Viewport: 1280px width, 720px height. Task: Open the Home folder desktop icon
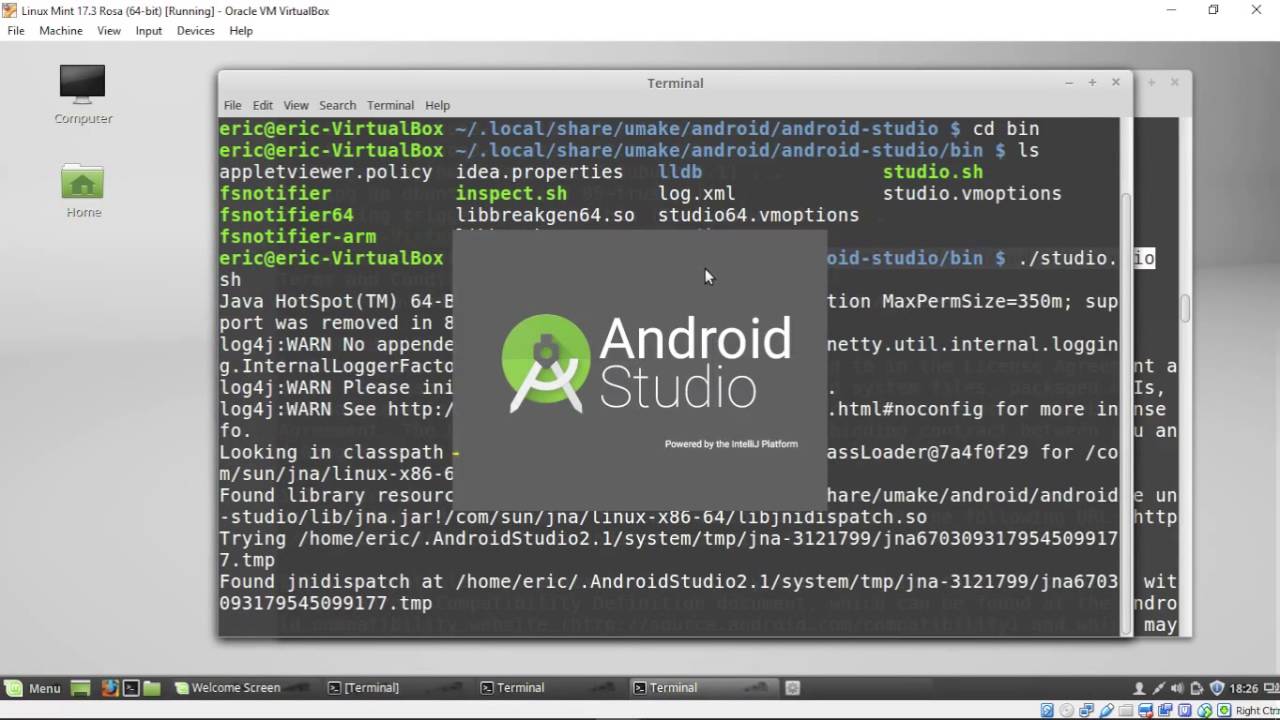83,190
